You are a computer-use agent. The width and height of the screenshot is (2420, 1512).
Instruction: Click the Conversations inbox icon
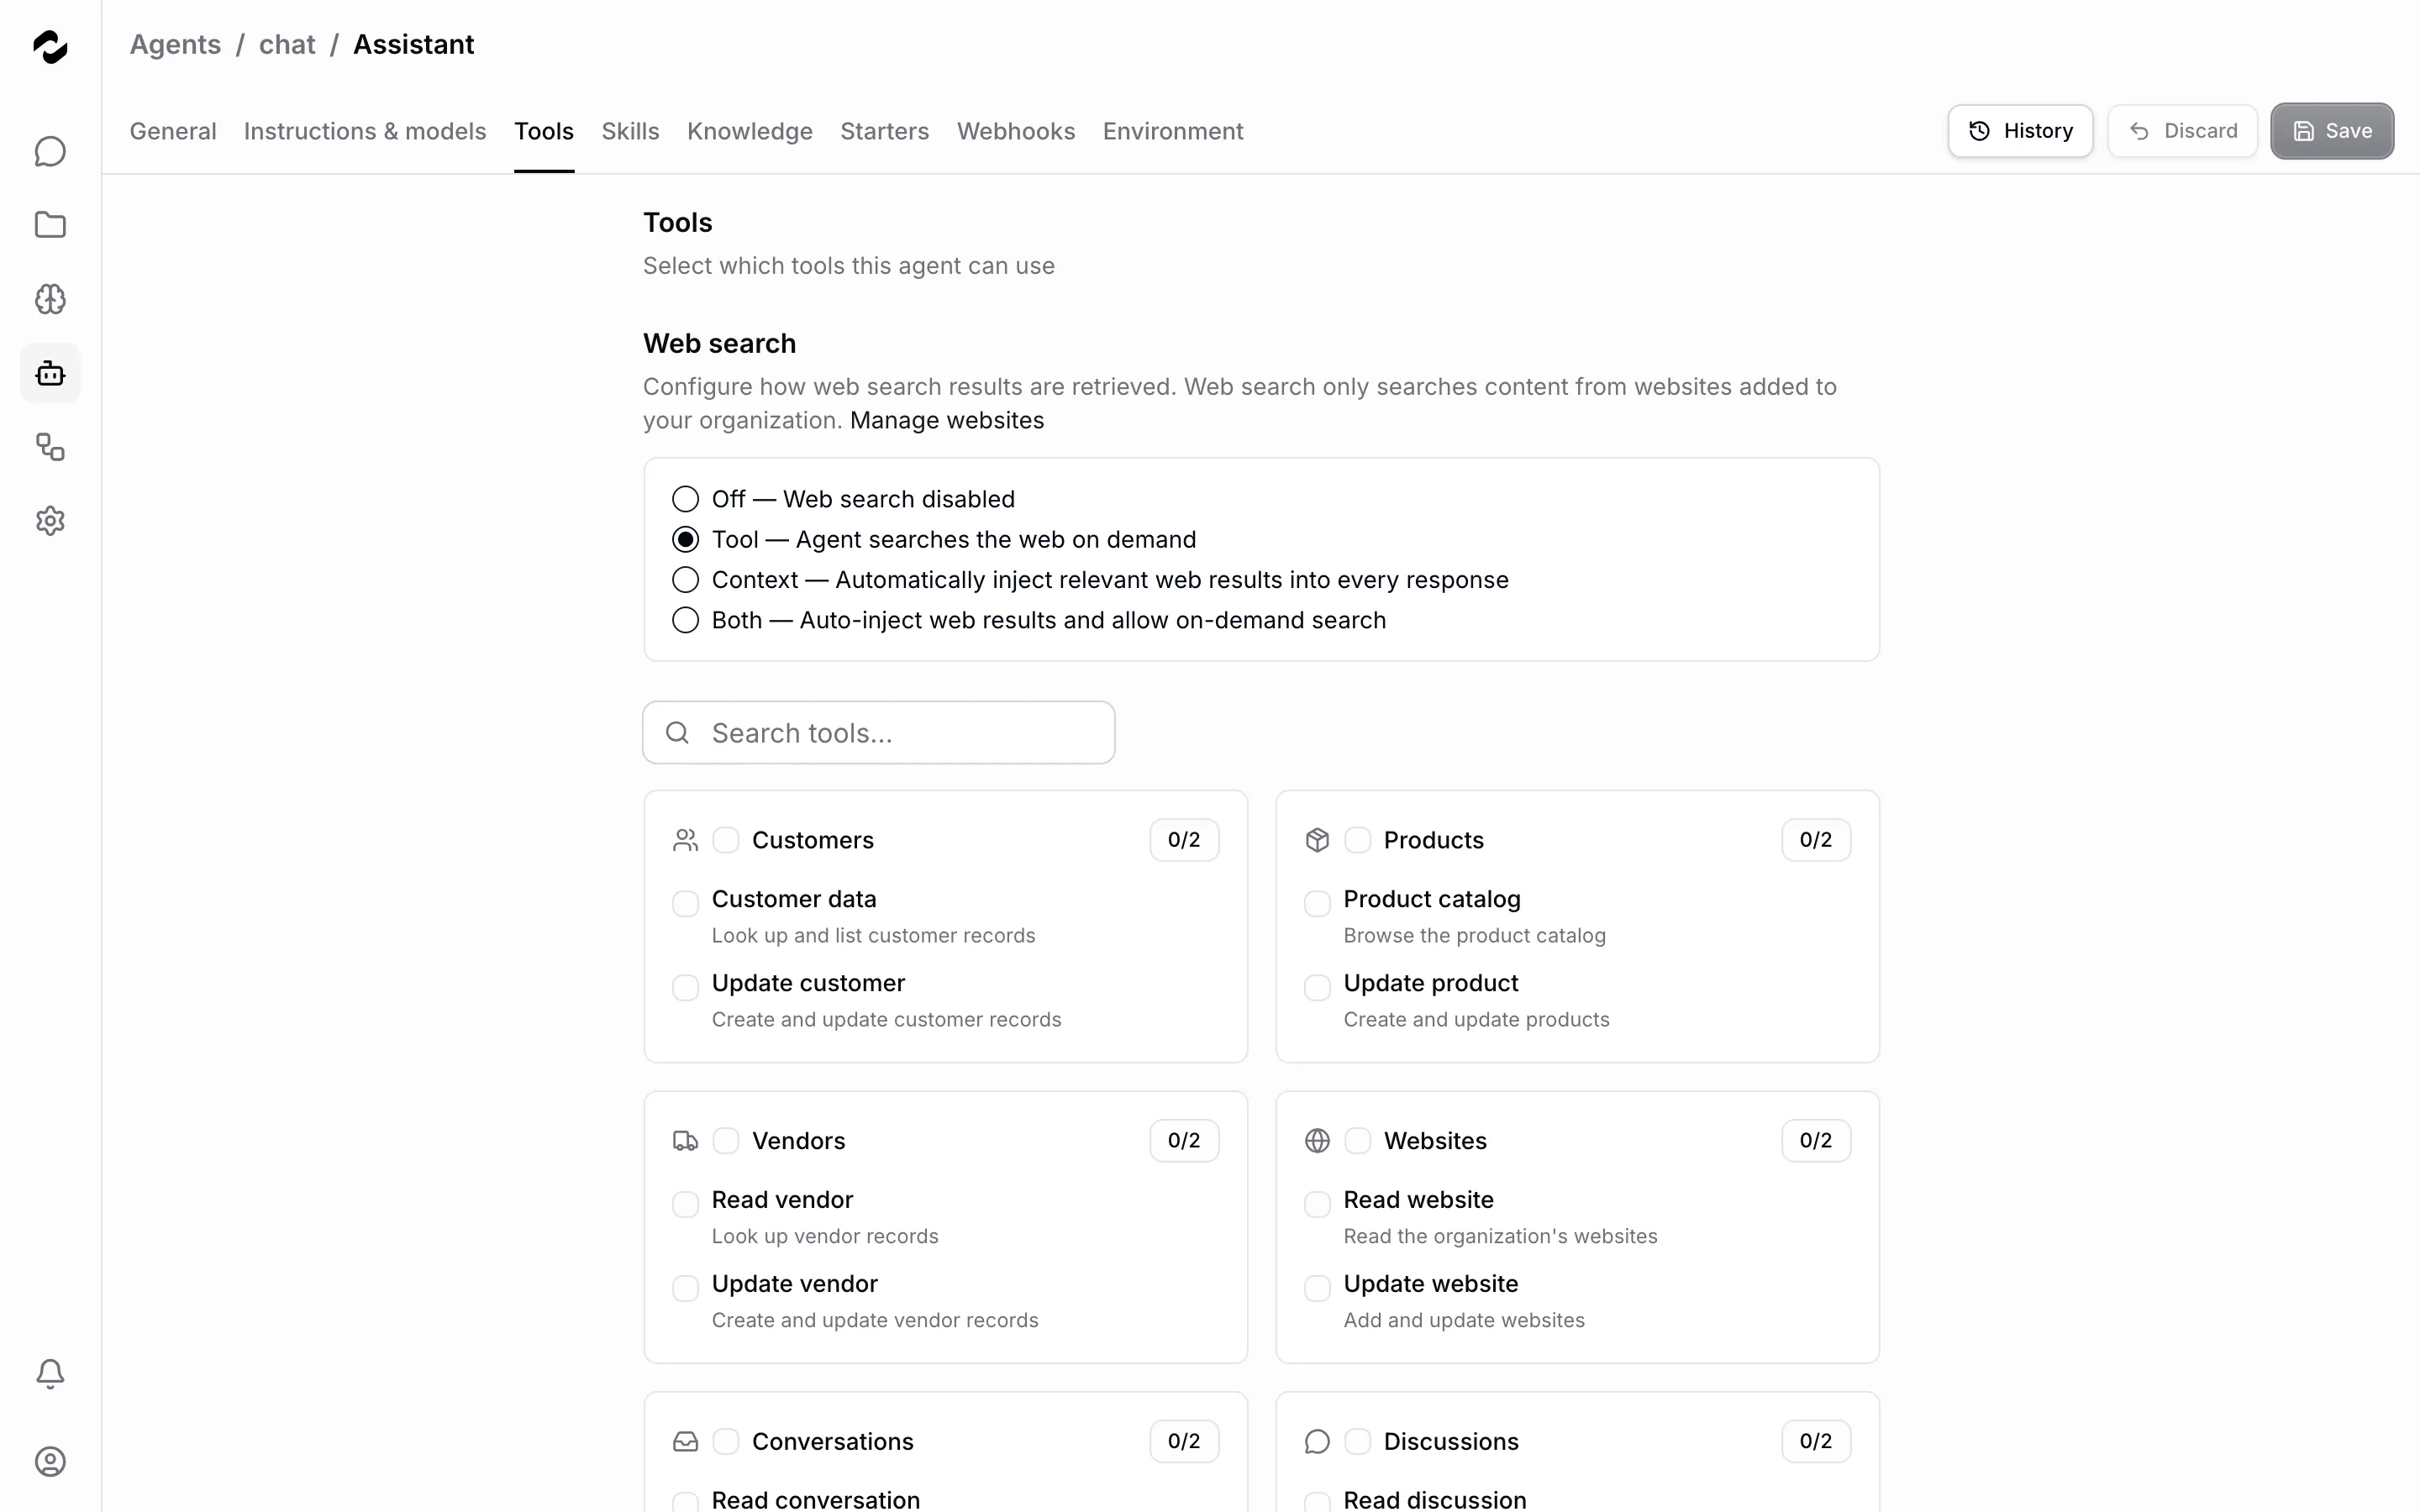(x=685, y=1442)
